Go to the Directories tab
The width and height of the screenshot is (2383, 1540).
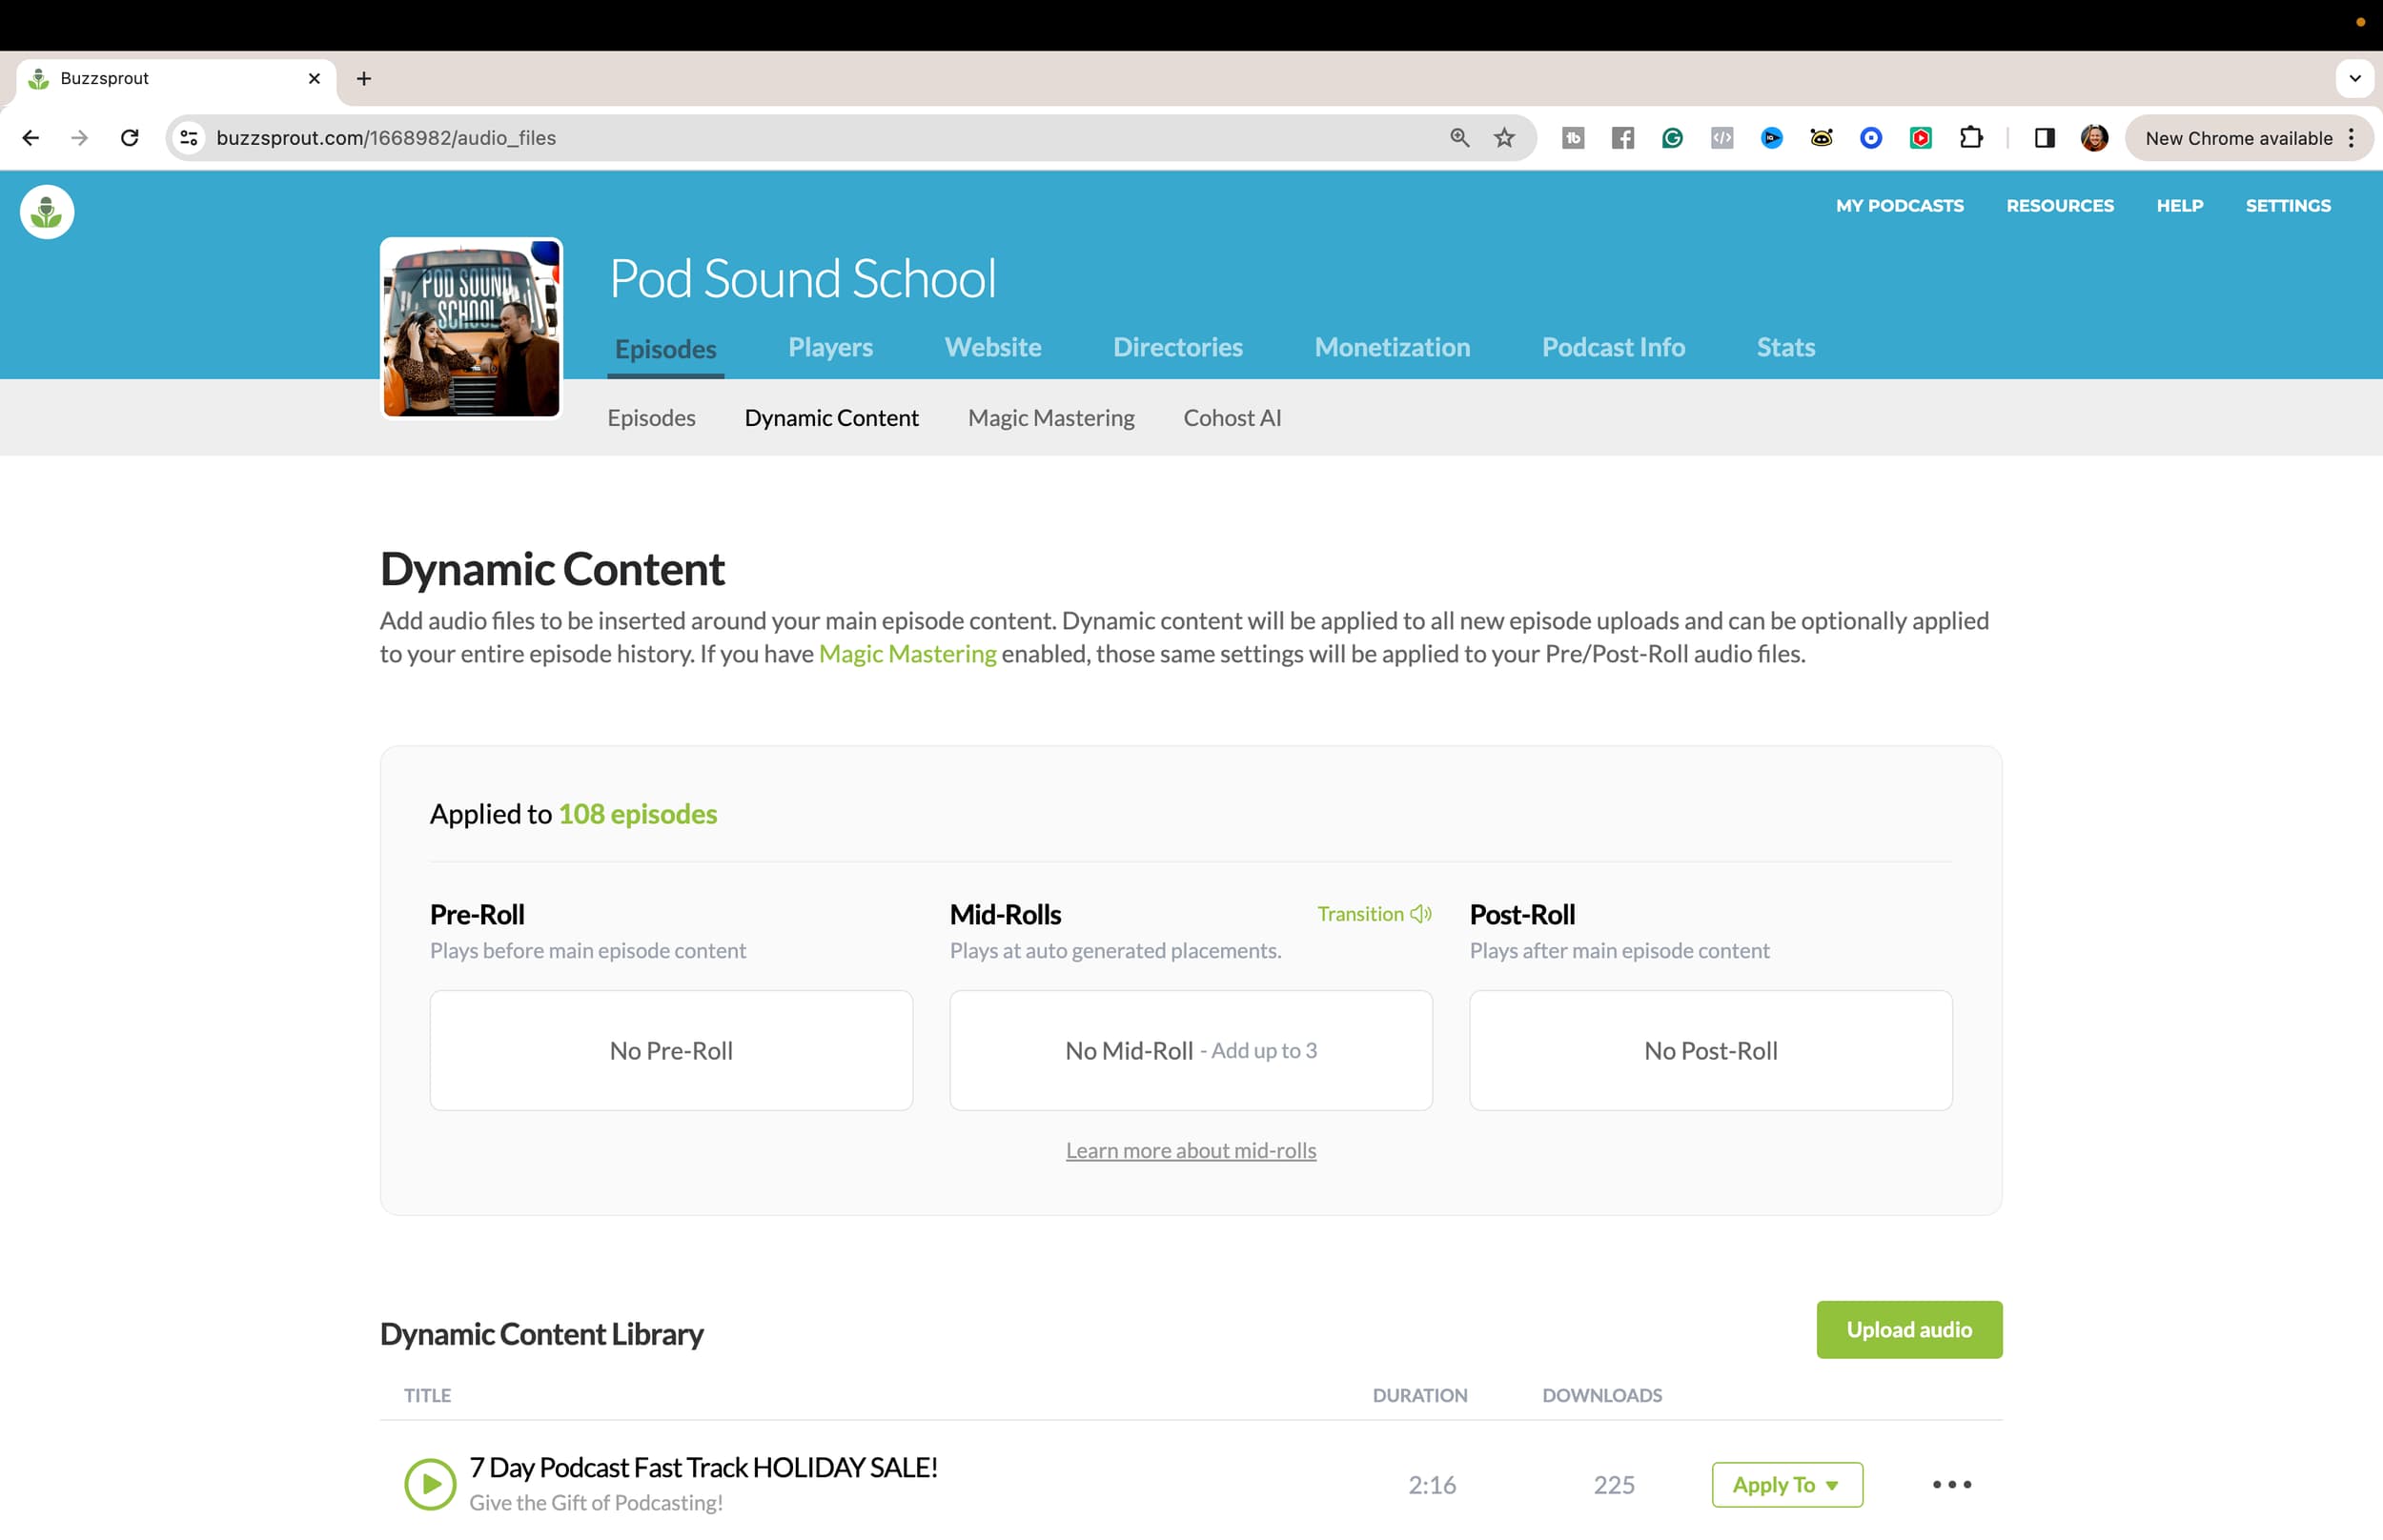click(x=1178, y=347)
